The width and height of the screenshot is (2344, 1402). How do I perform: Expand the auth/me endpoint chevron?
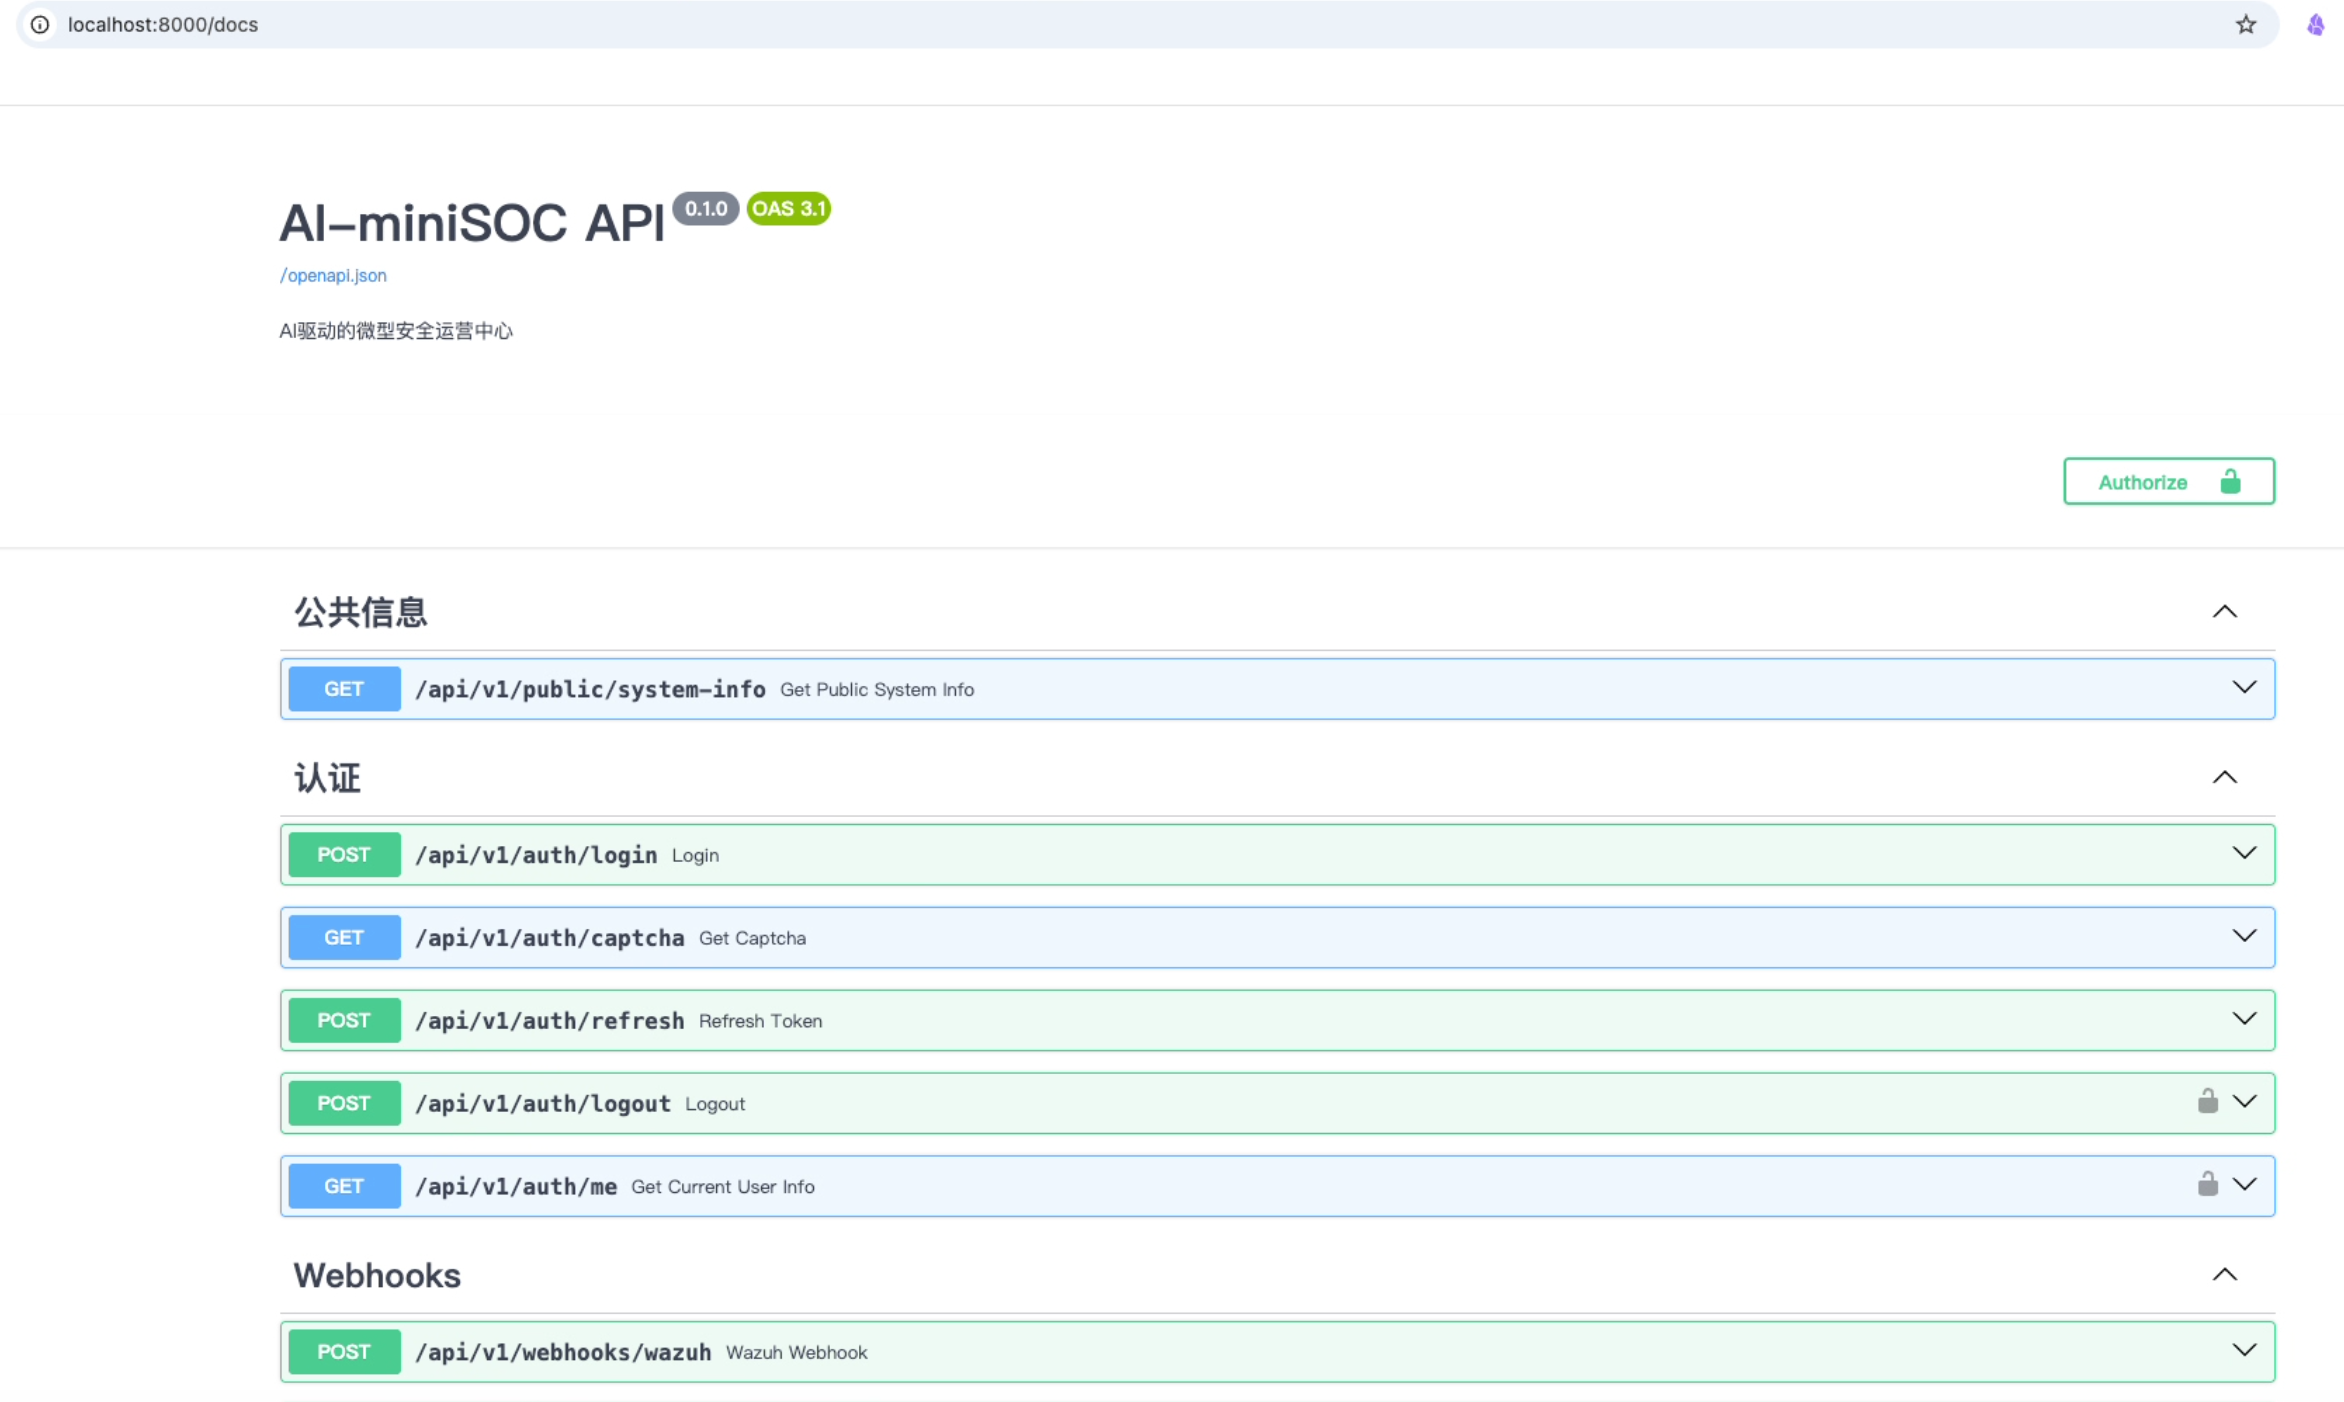coord(2245,1184)
